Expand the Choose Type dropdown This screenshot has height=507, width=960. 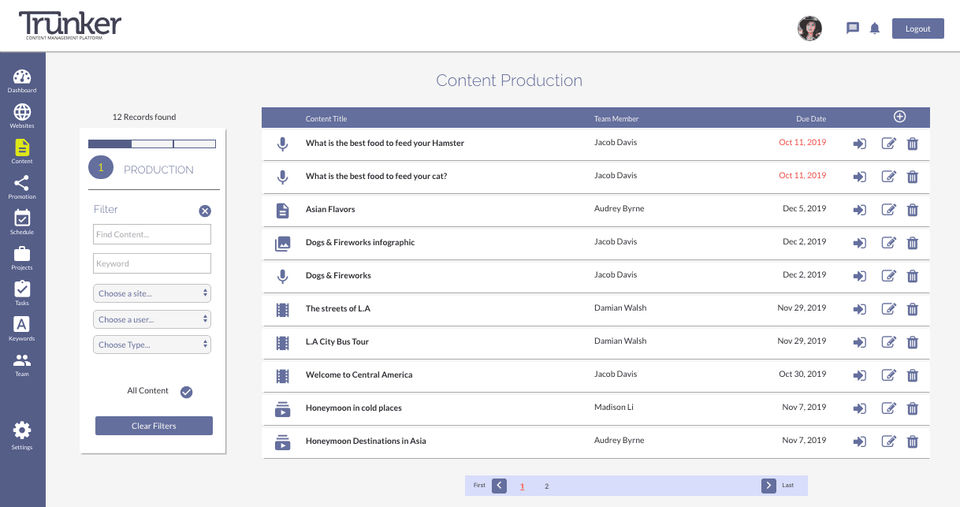pyautogui.click(x=152, y=345)
